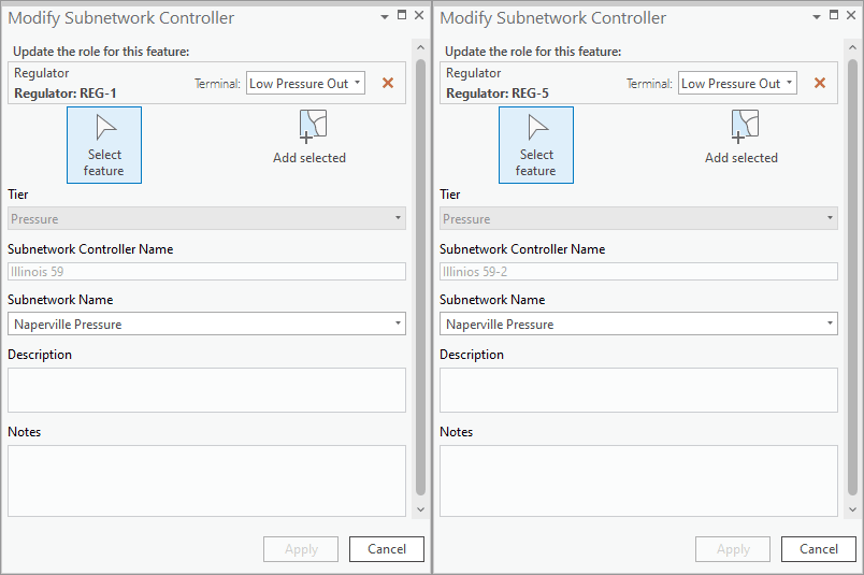
Task: Click Select feature tool in REG-1 pane
Action: click(104, 145)
